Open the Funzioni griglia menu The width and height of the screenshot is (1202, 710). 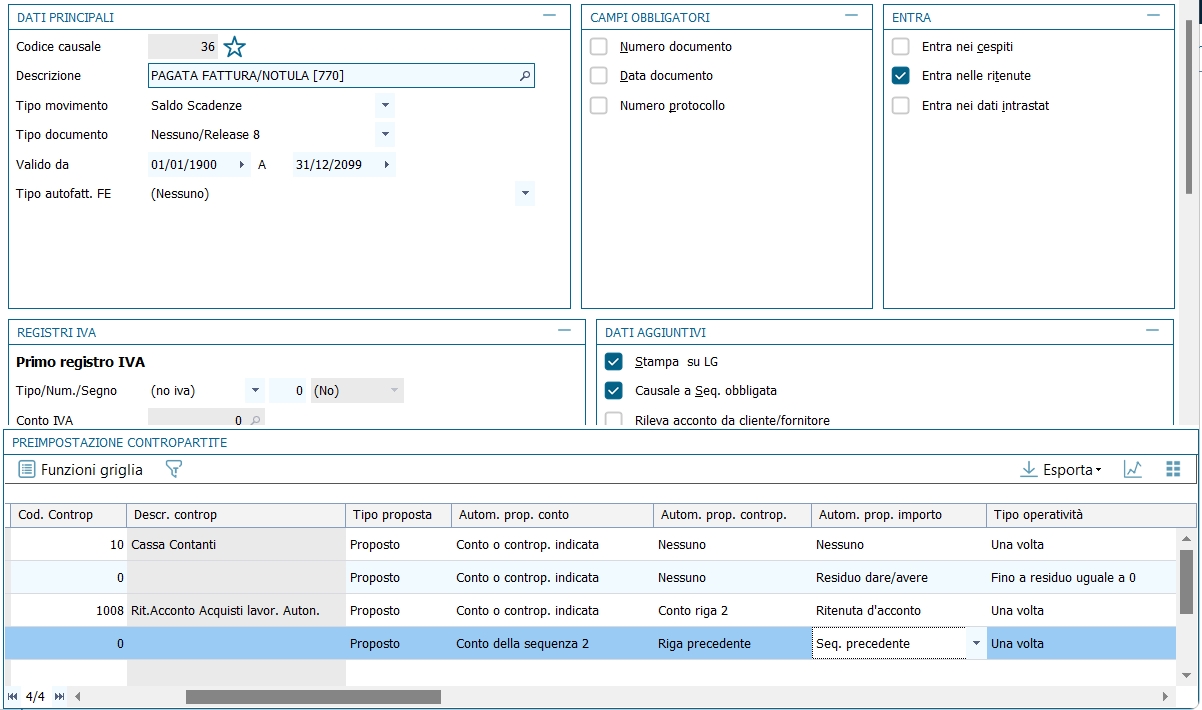[81, 469]
